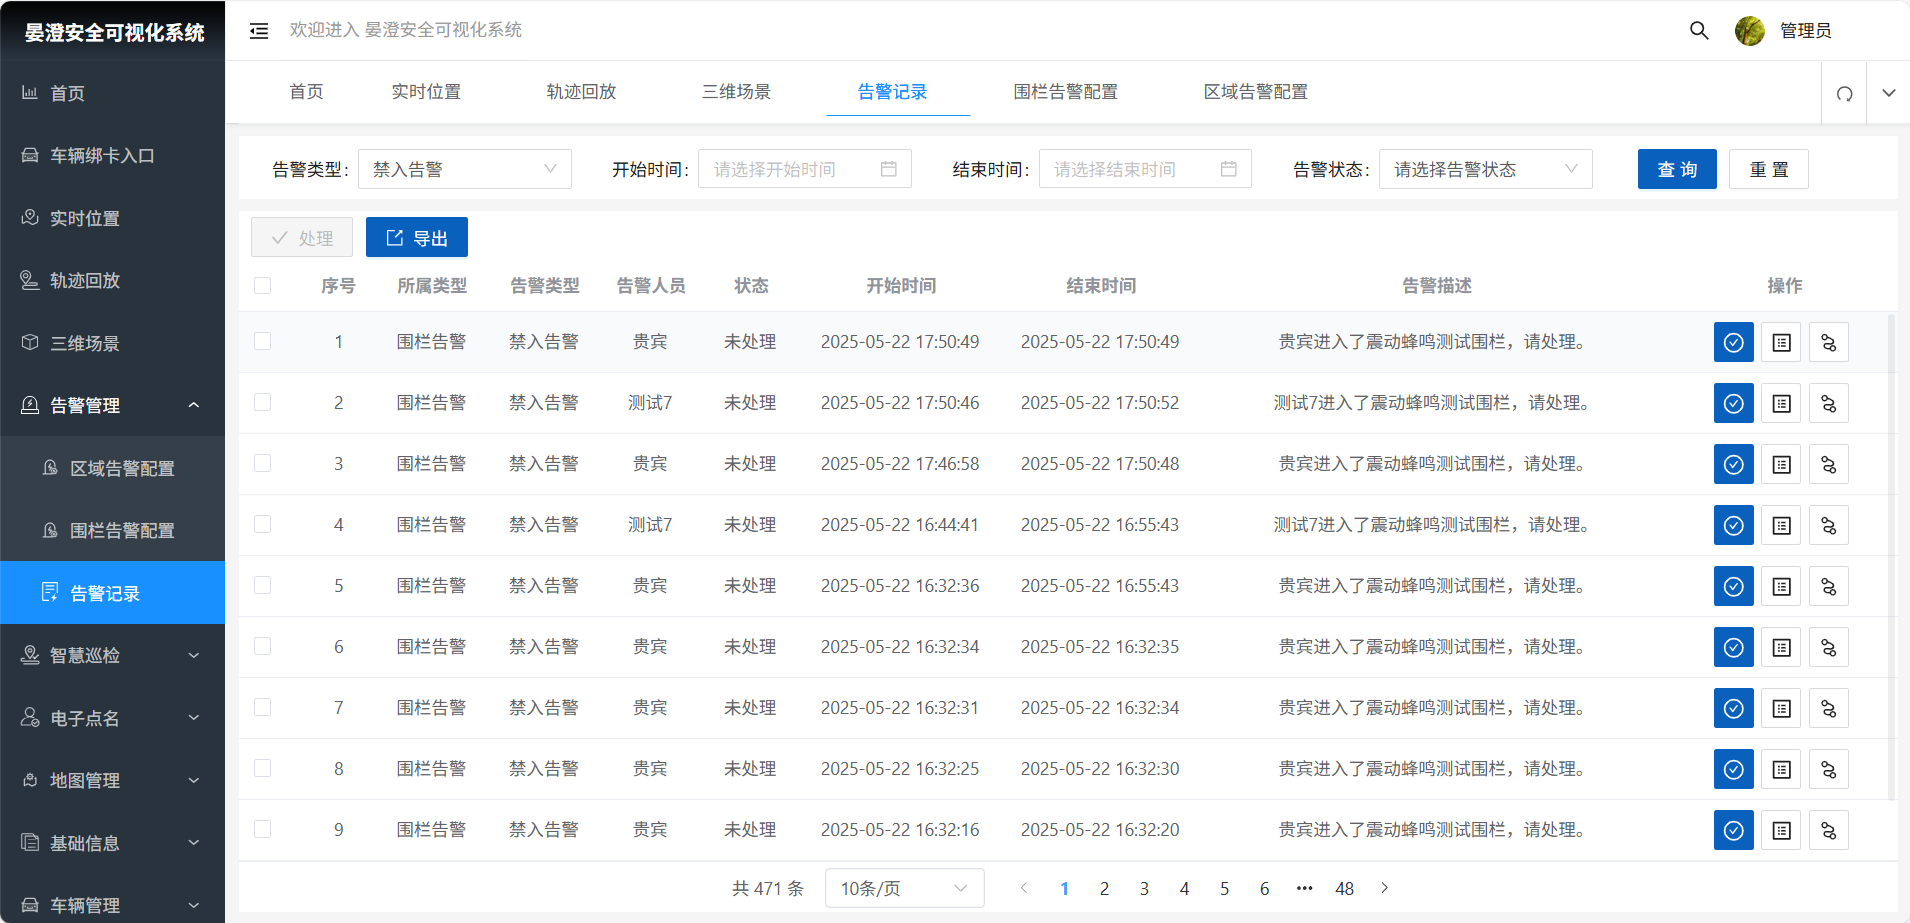Image resolution: width=1910 pixels, height=923 pixels.
Task: Select the checkbox for row 7
Action: (263, 707)
